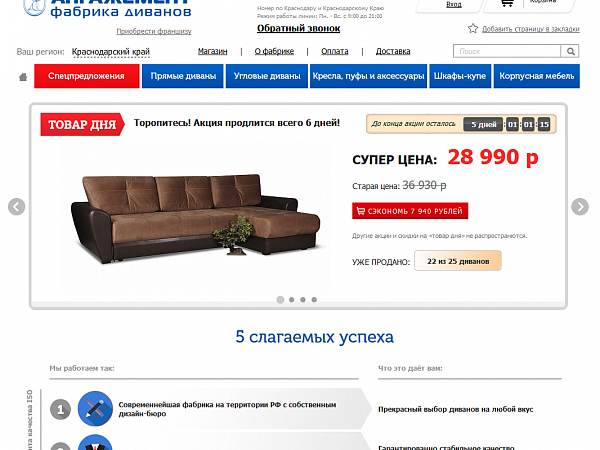Open the Прямые диваны category

pyautogui.click(x=183, y=76)
